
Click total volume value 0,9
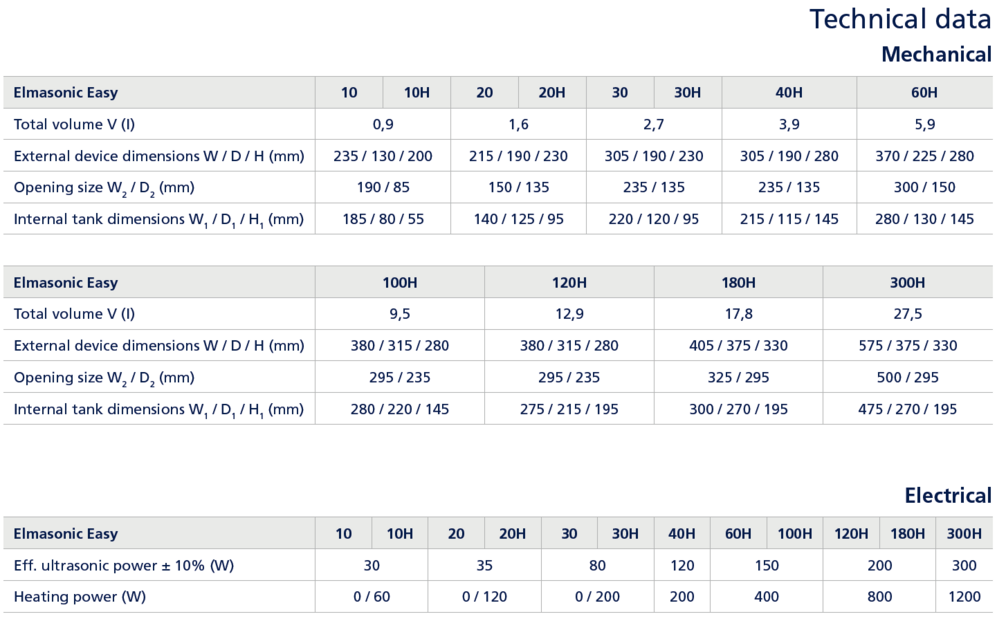383,125
